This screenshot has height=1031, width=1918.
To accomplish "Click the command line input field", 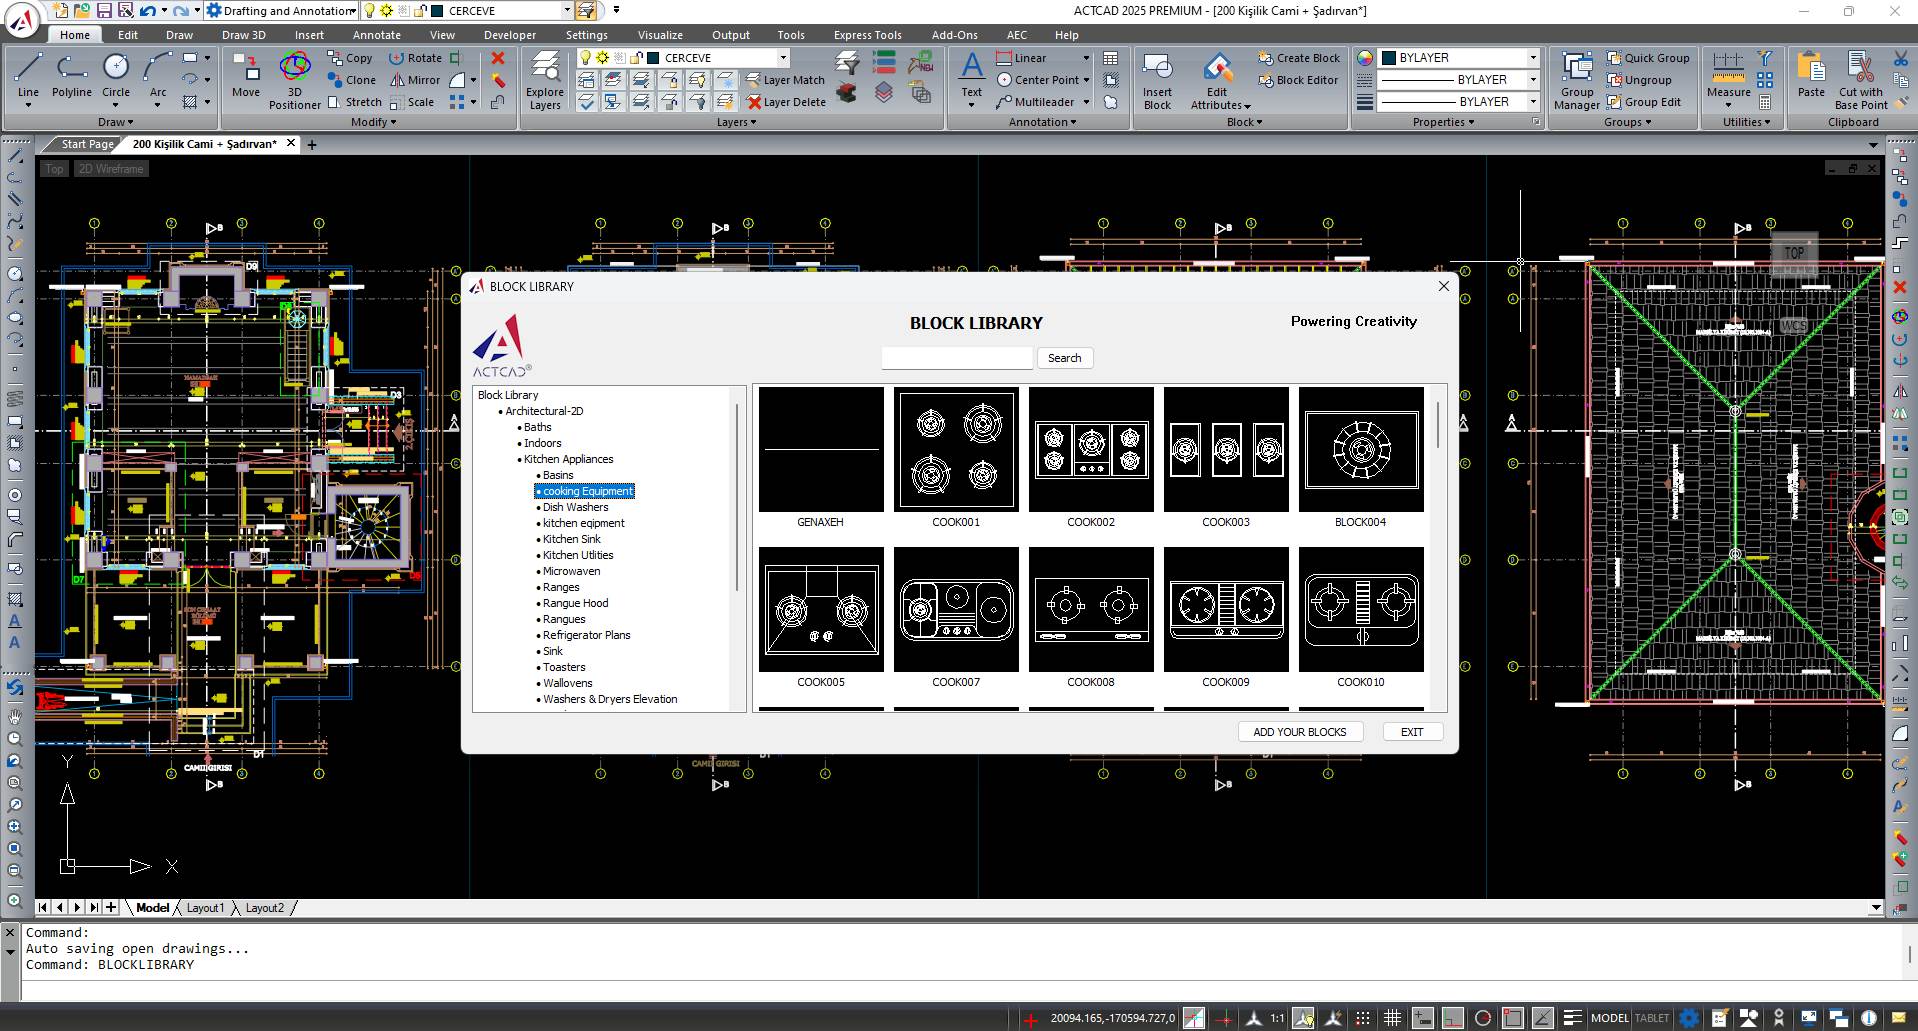I will [960, 991].
